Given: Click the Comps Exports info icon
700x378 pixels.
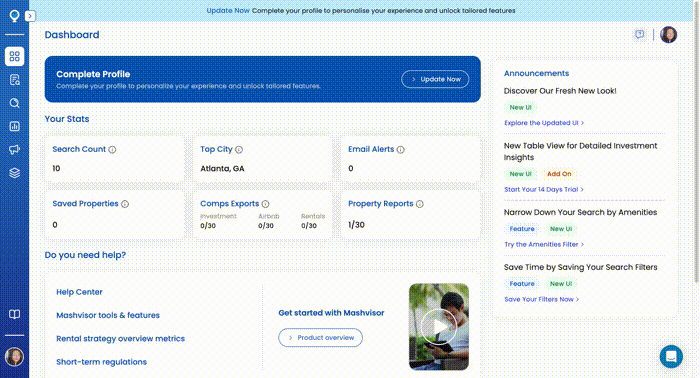Looking at the screenshot, I should pos(266,204).
